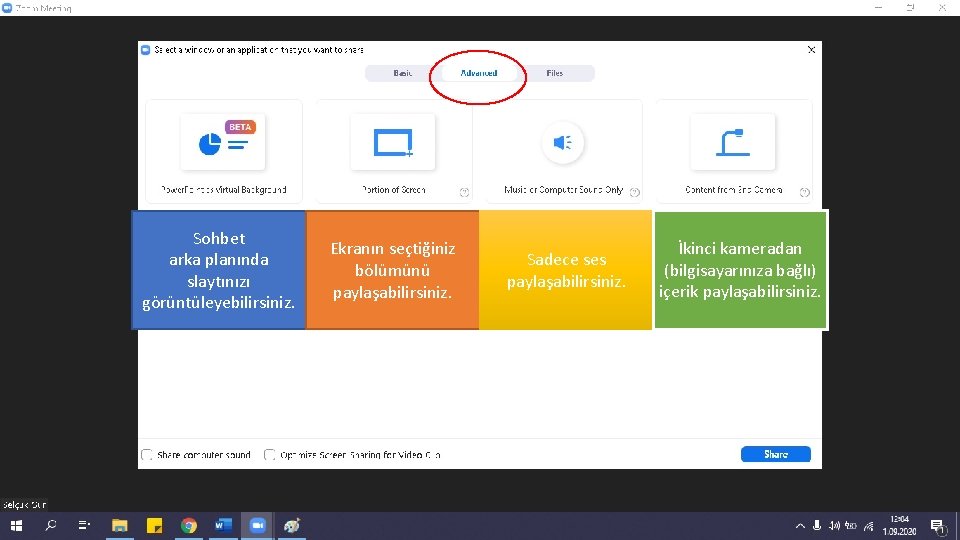Click the yellow text box "Sadece ses paylaşabilirsiniz."

tap(566, 270)
